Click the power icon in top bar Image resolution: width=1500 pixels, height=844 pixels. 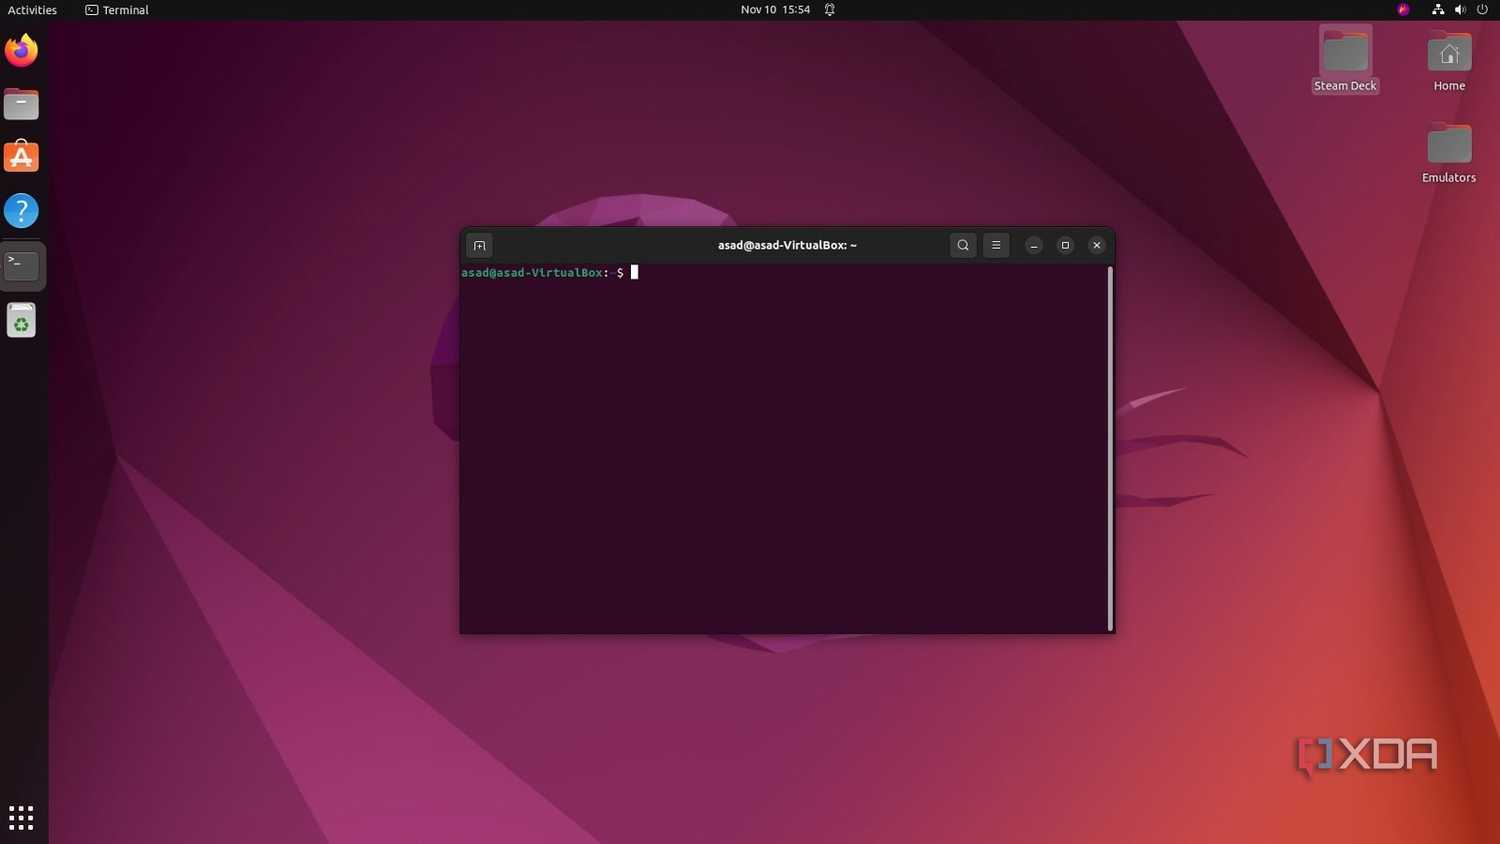click(x=1483, y=10)
